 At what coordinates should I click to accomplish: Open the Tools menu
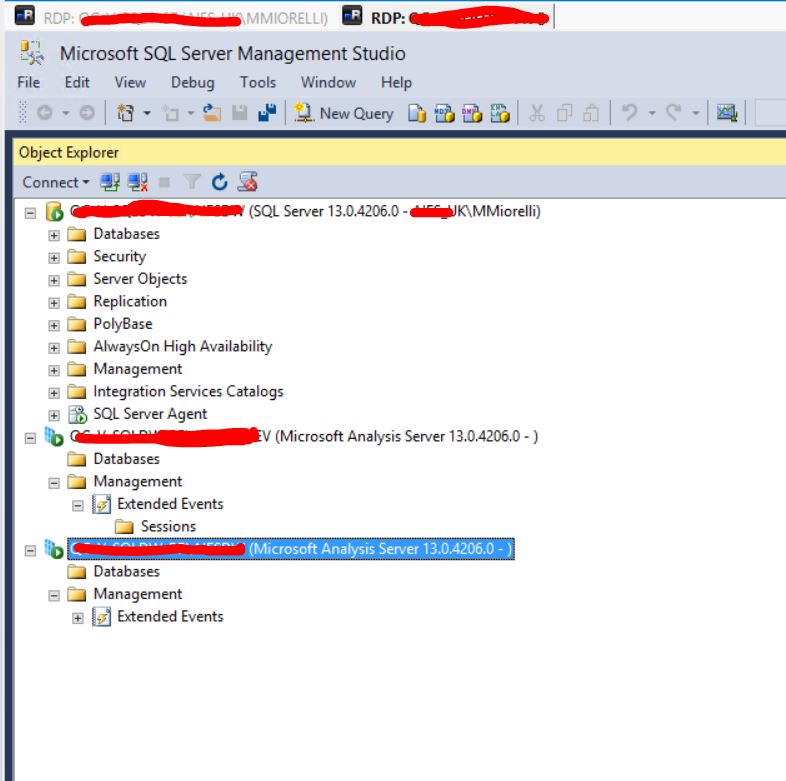coord(258,82)
